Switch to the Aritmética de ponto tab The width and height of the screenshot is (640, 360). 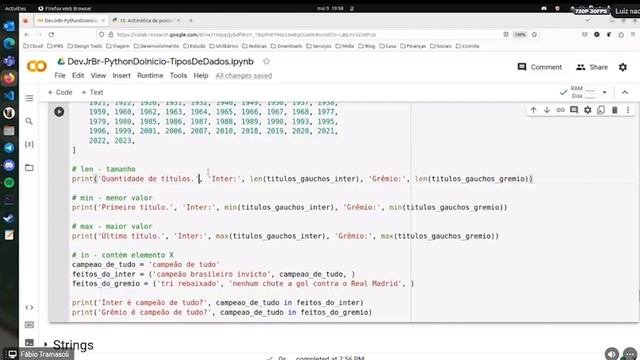click(x=146, y=20)
